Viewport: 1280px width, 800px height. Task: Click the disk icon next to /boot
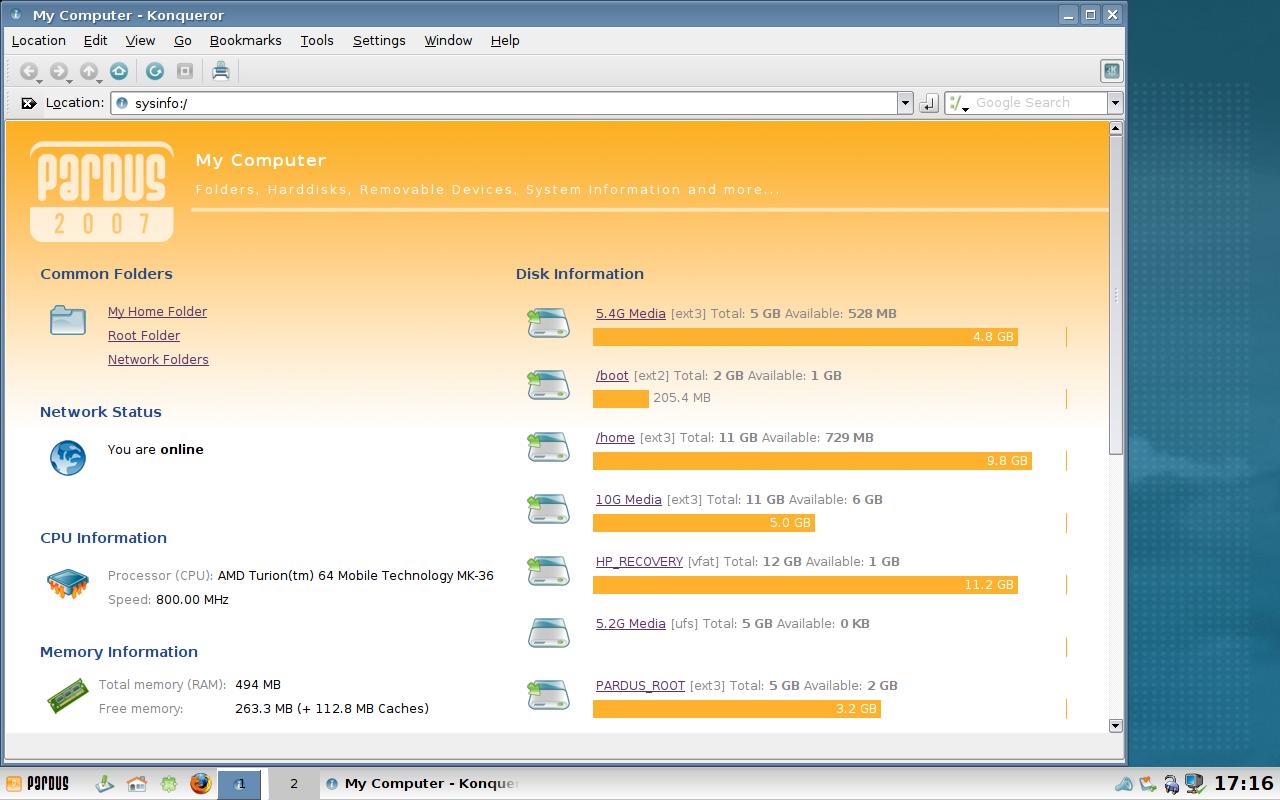[x=548, y=384]
